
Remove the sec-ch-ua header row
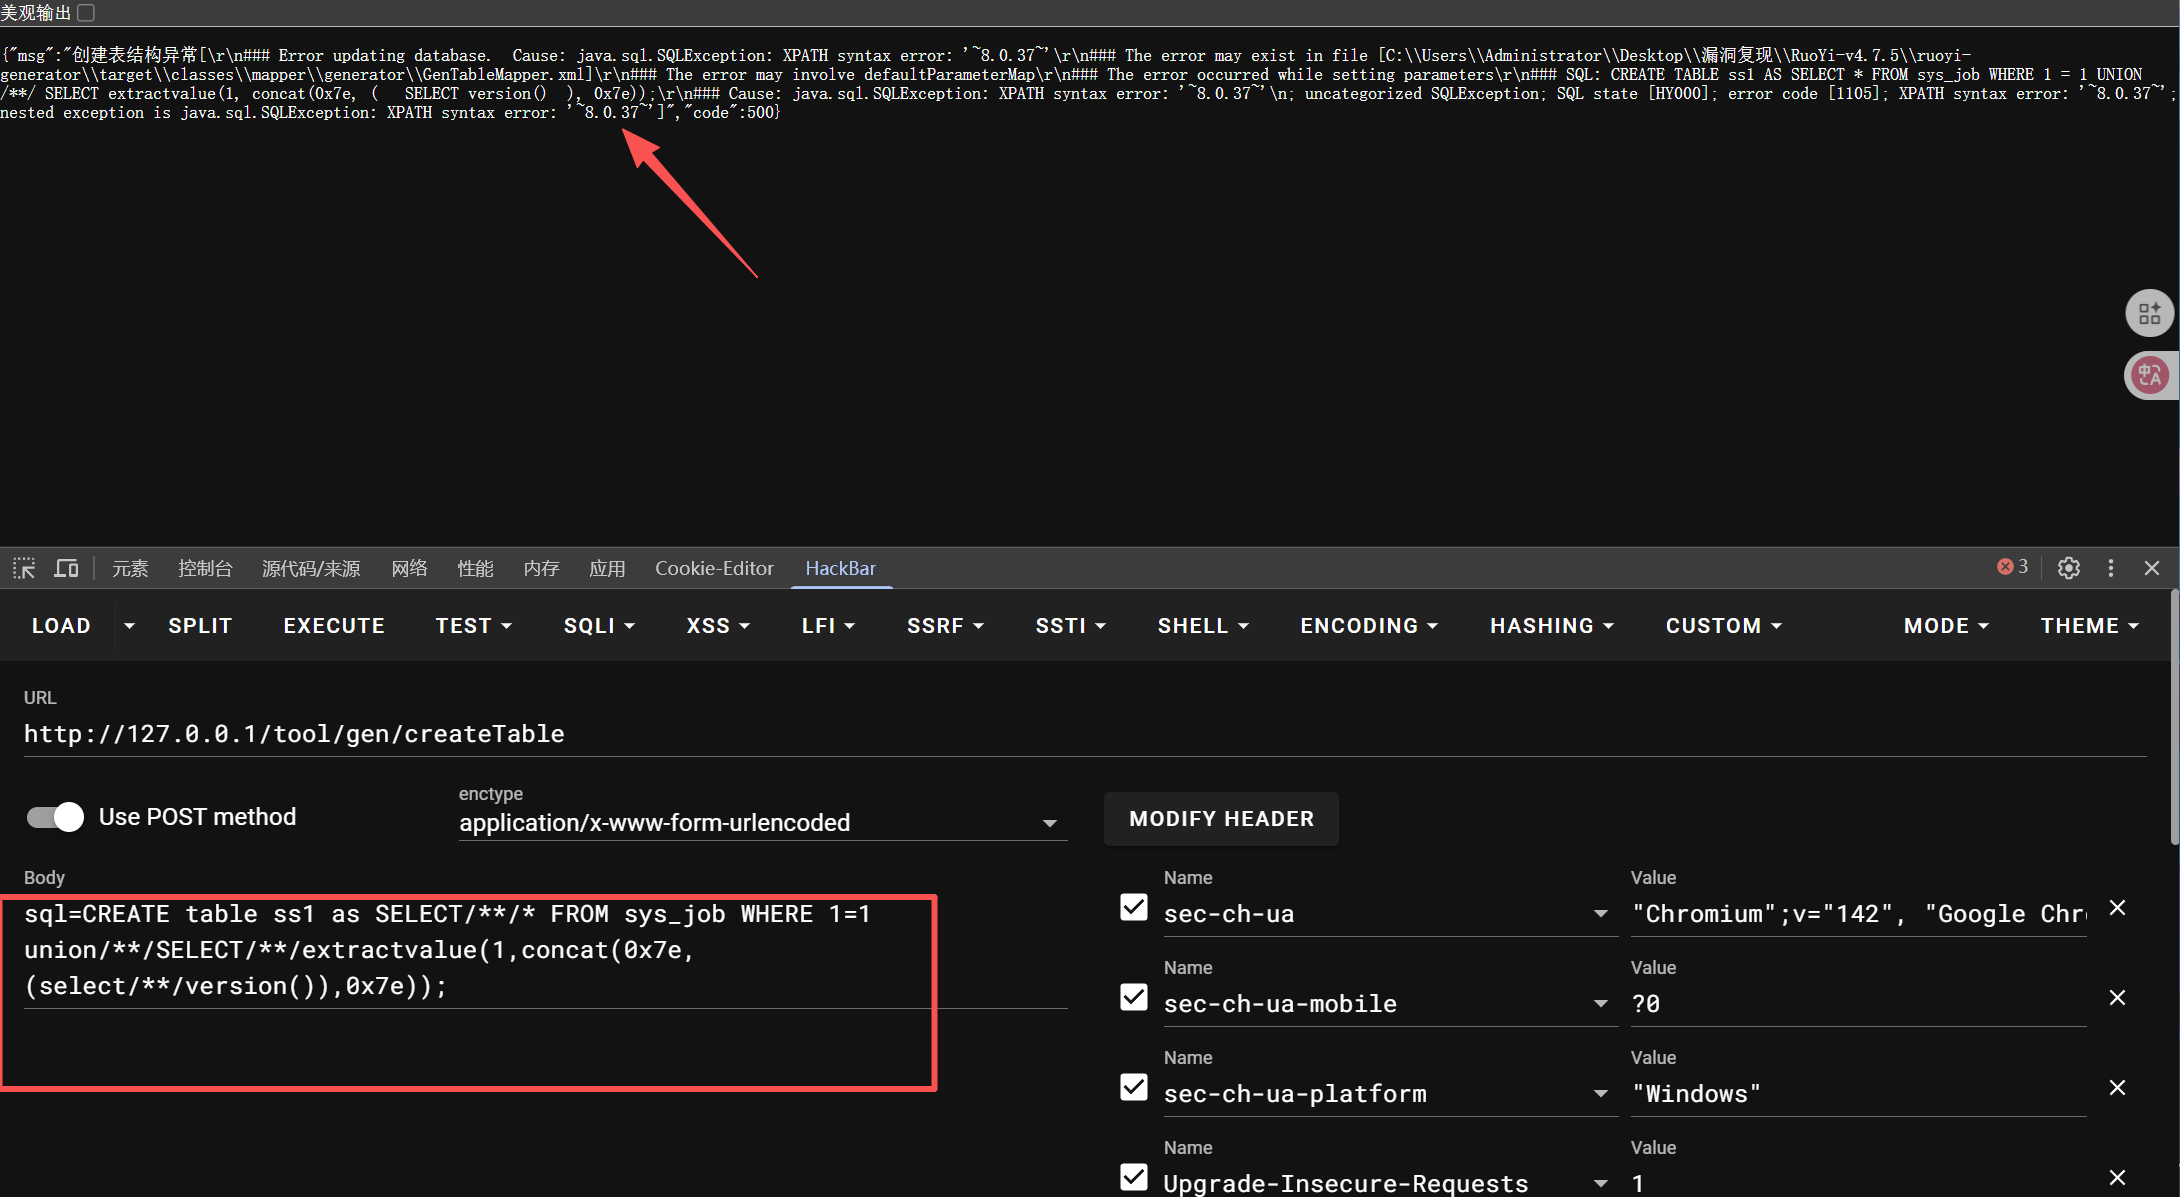coord(2117,908)
